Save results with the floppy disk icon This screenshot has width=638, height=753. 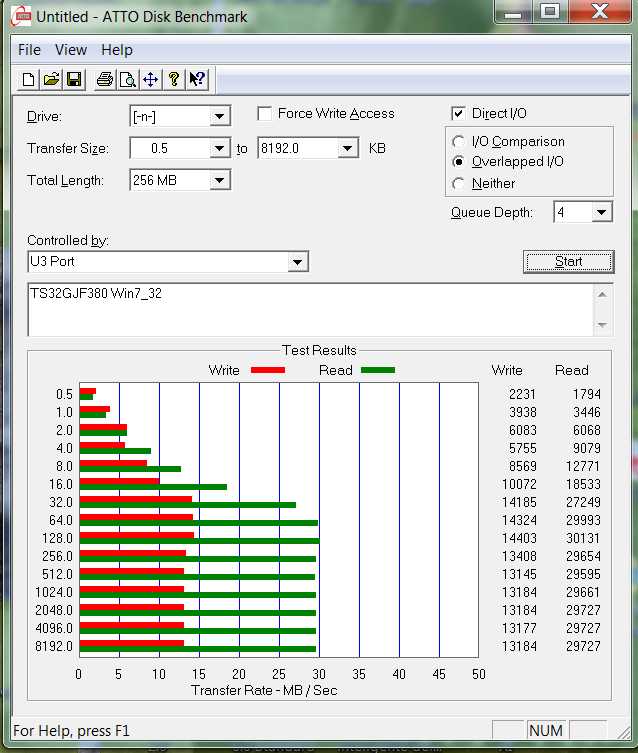tap(74, 80)
